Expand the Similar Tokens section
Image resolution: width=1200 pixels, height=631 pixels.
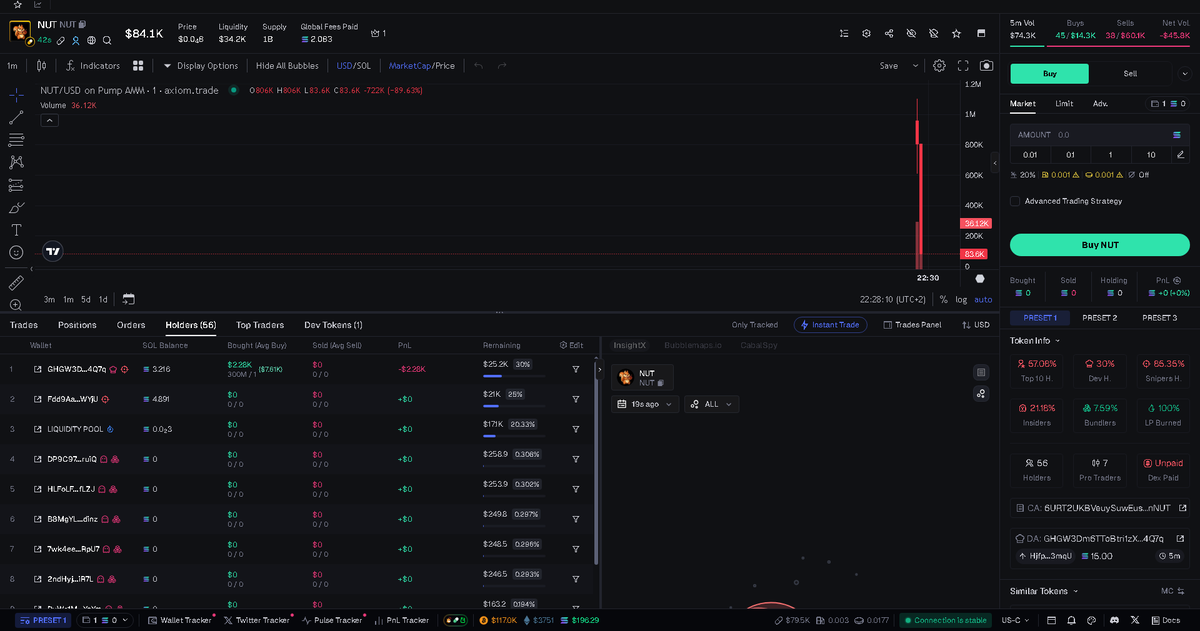pyautogui.click(x=1043, y=591)
